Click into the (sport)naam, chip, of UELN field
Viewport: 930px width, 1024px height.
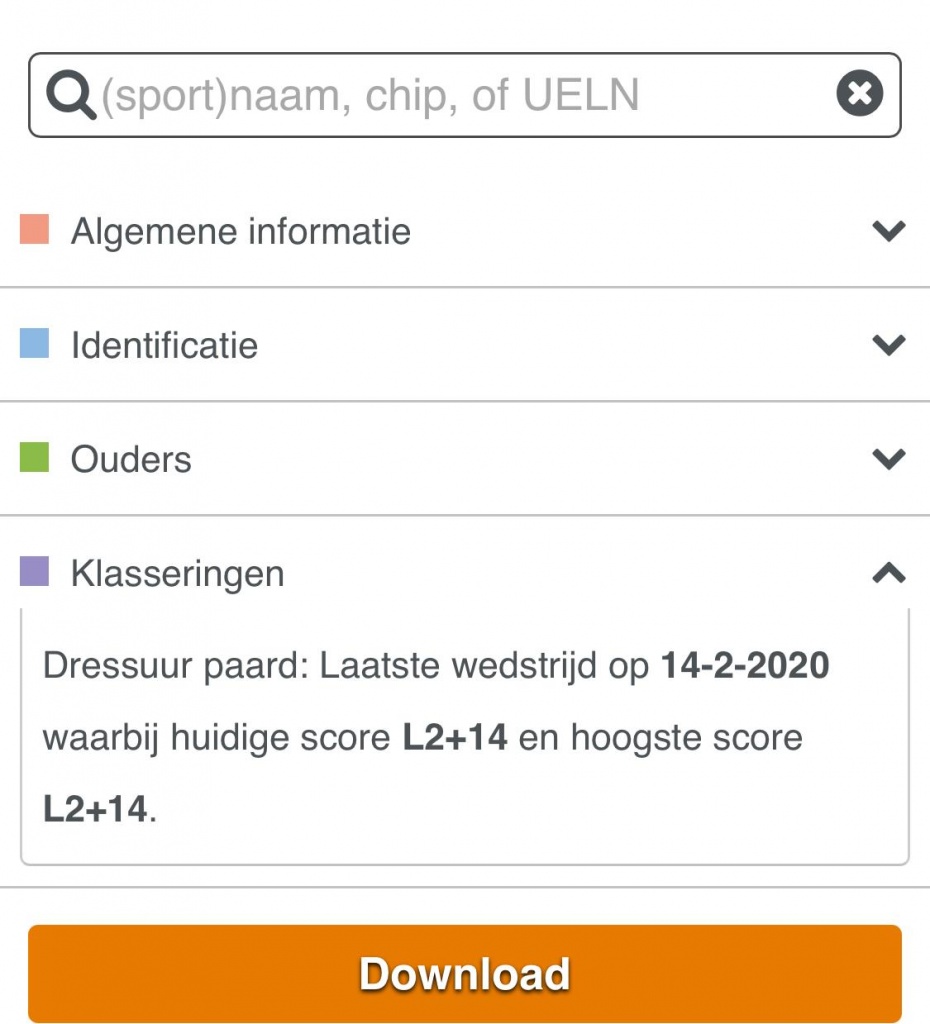(x=464, y=95)
